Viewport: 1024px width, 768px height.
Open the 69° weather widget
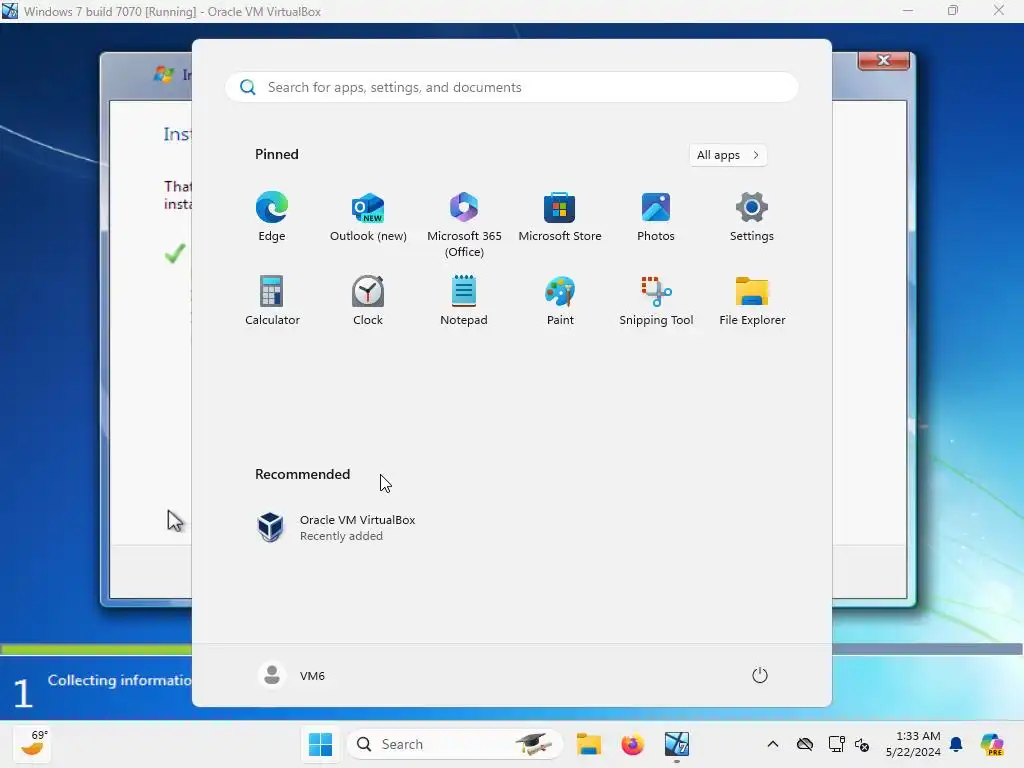point(32,743)
